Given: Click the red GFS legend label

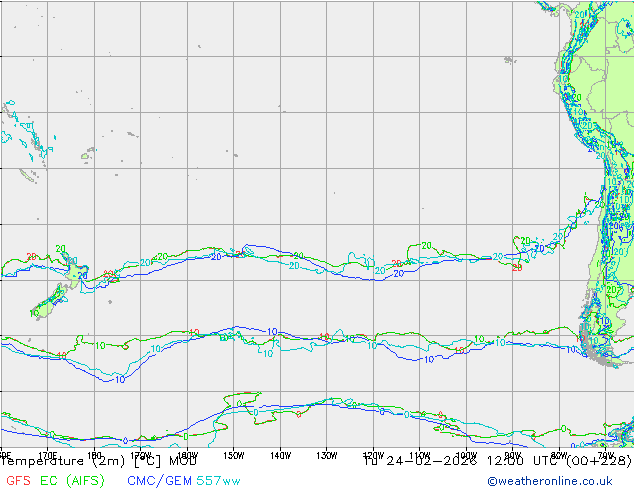Looking at the screenshot, I should click(x=18, y=480).
